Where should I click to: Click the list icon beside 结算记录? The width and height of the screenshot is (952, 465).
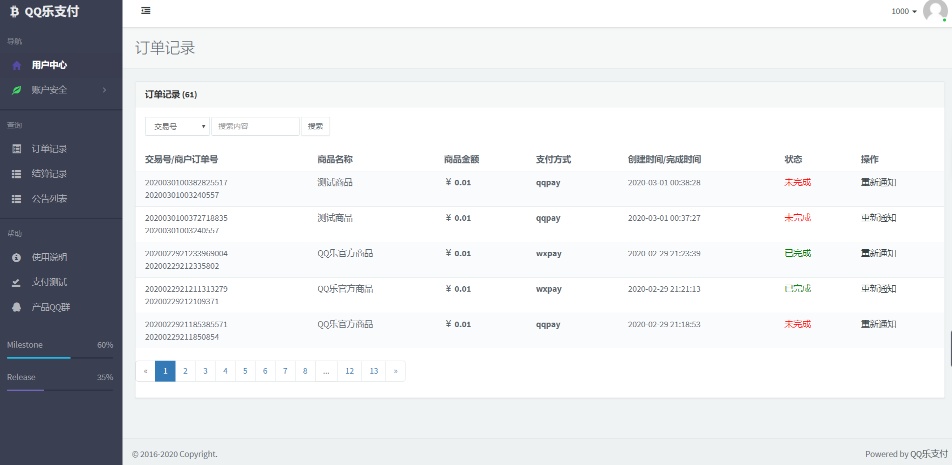click(x=16, y=174)
